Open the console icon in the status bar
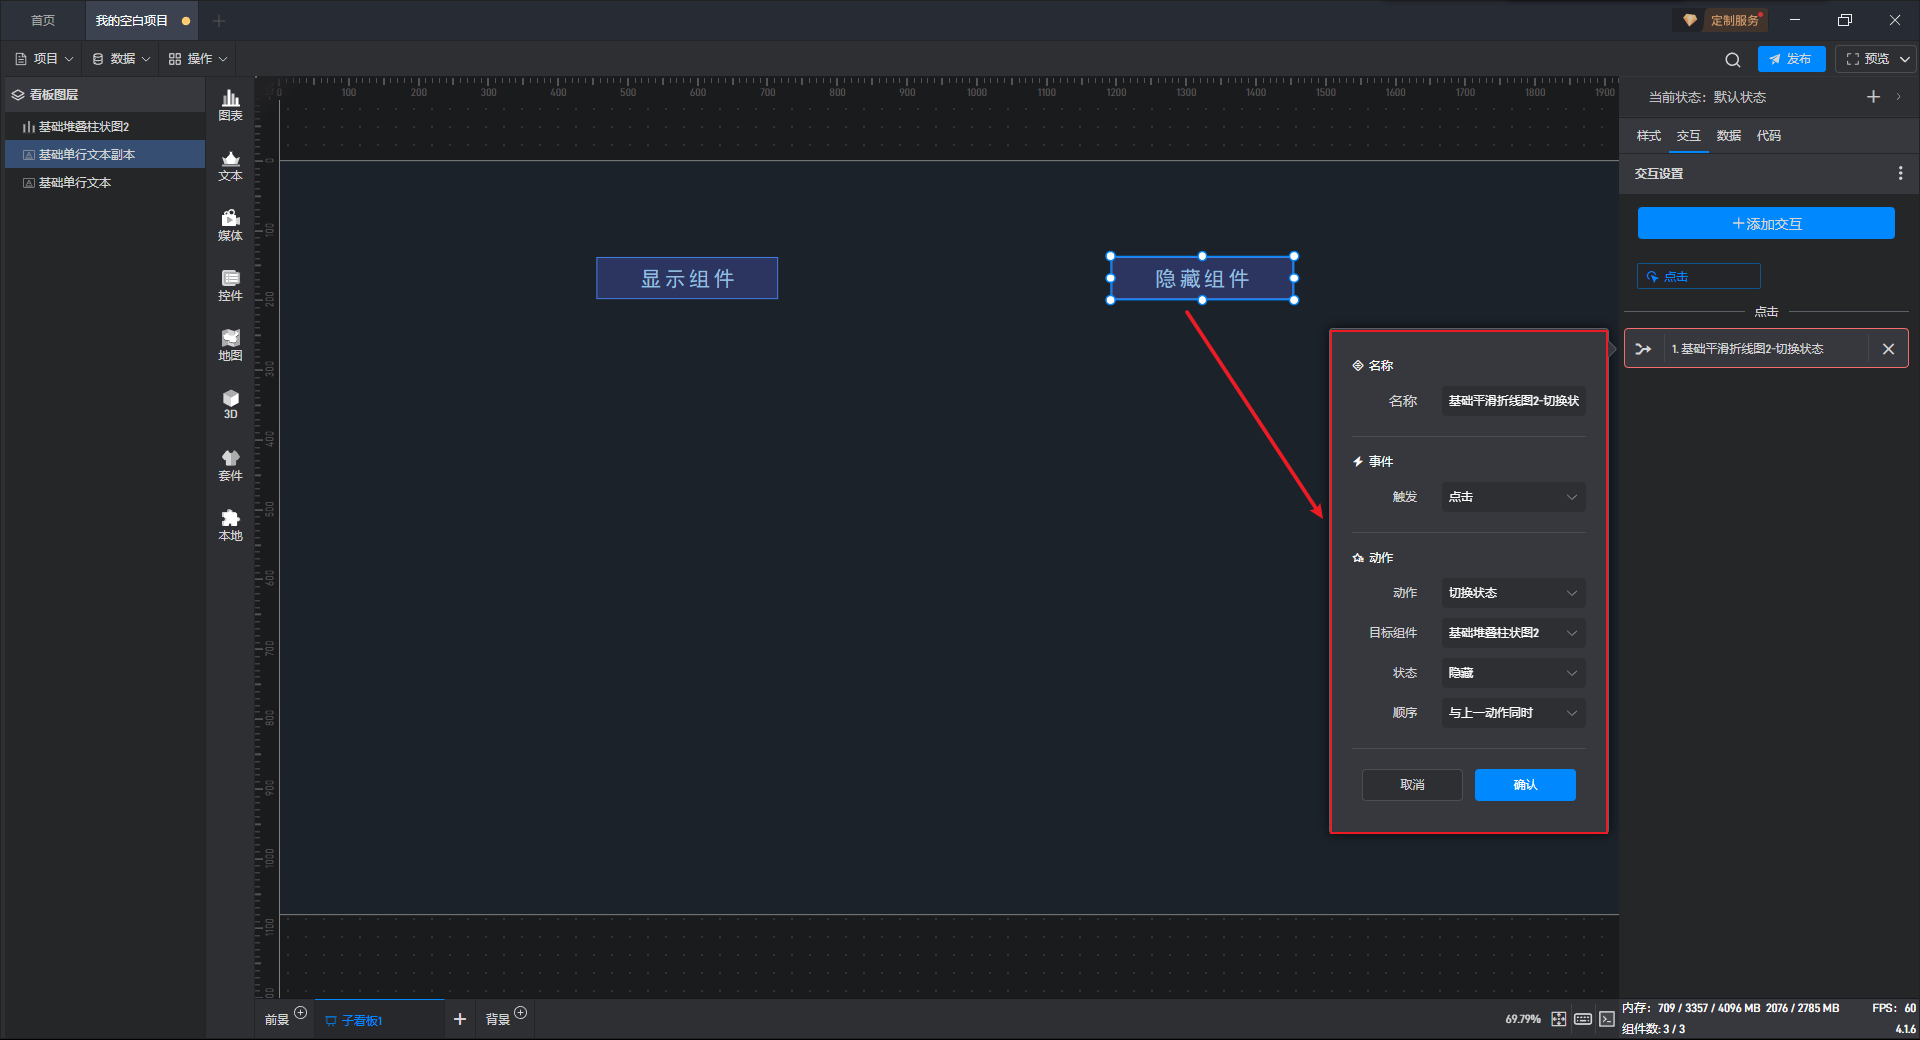This screenshot has height=1040, width=1920. point(1607,1019)
